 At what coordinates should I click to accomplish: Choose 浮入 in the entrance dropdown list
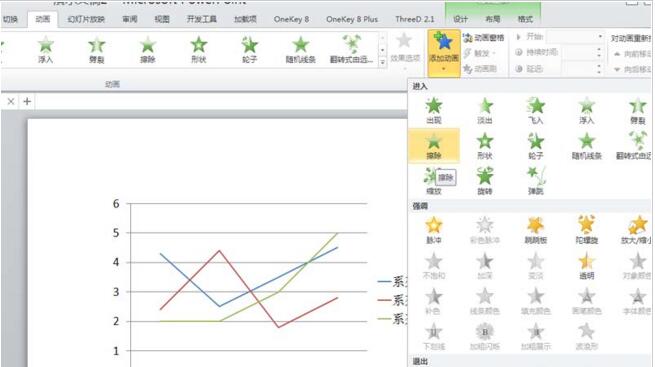(586, 111)
